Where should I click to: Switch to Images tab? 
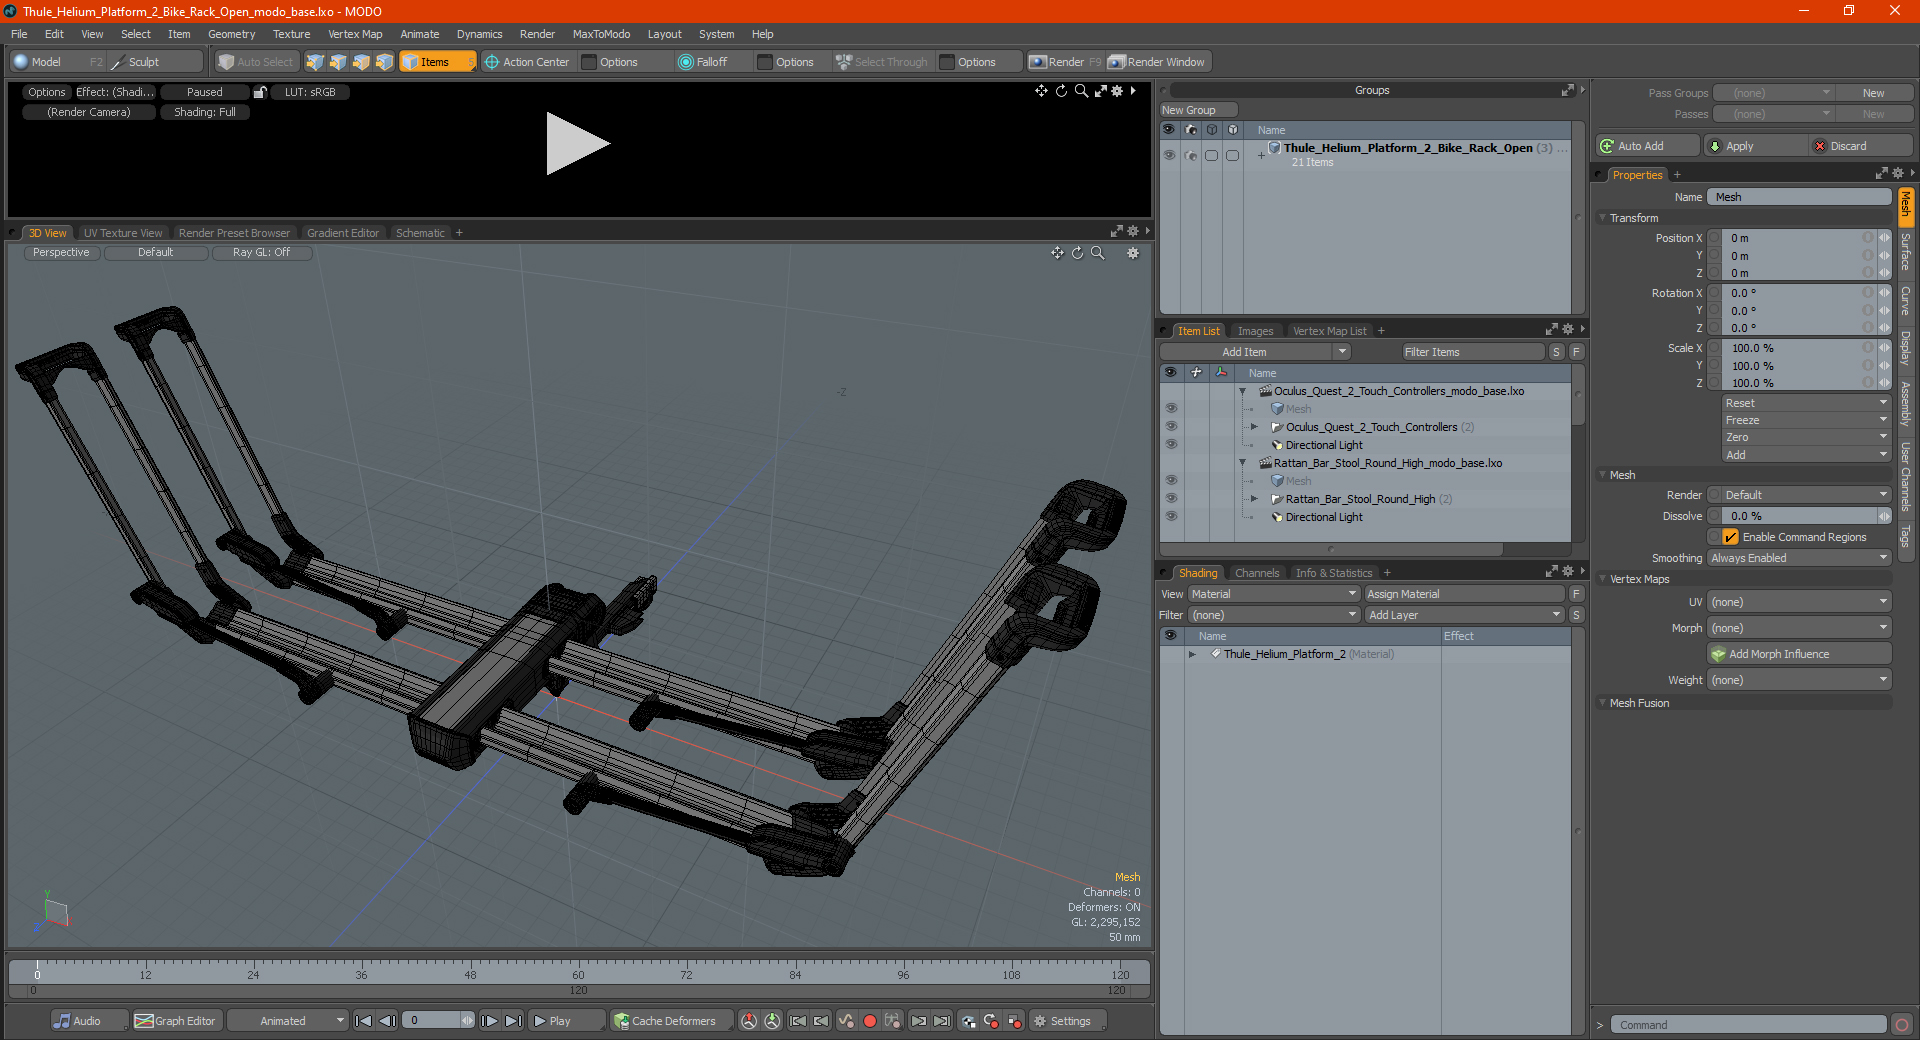[x=1255, y=331]
